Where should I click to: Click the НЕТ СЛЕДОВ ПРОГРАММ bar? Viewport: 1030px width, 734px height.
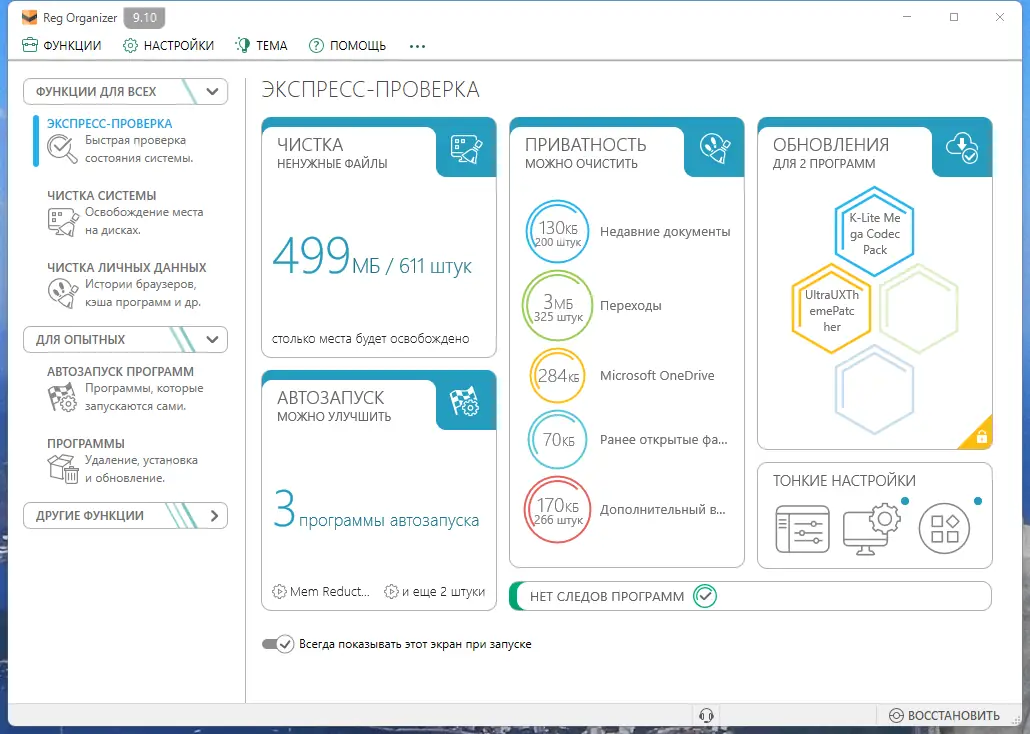coord(750,596)
